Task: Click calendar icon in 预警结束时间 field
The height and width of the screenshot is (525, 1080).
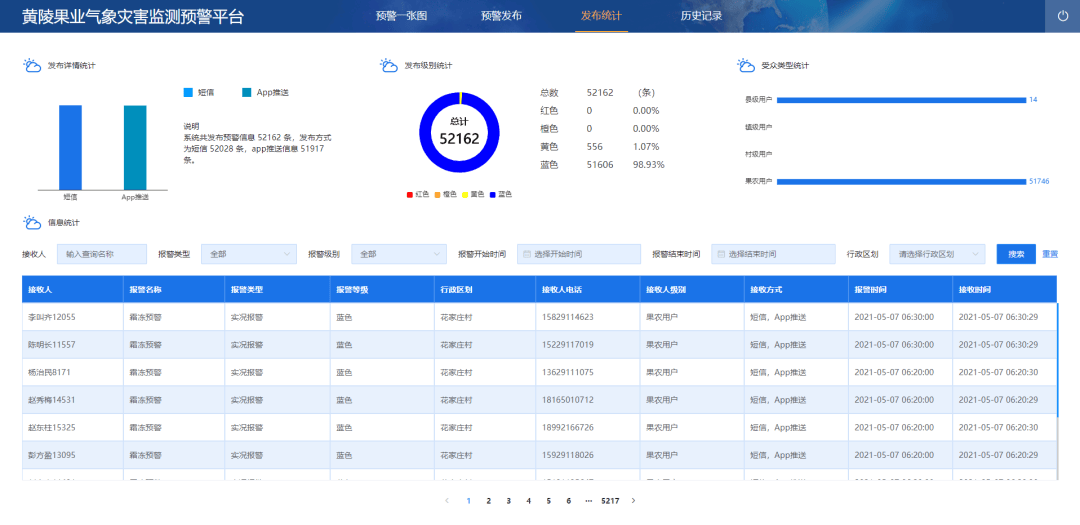Action: point(721,254)
